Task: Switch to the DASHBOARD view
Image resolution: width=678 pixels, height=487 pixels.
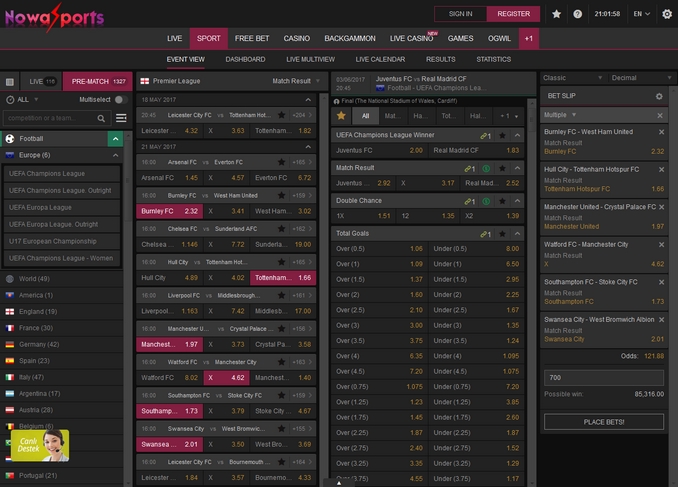Action: [245, 59]
